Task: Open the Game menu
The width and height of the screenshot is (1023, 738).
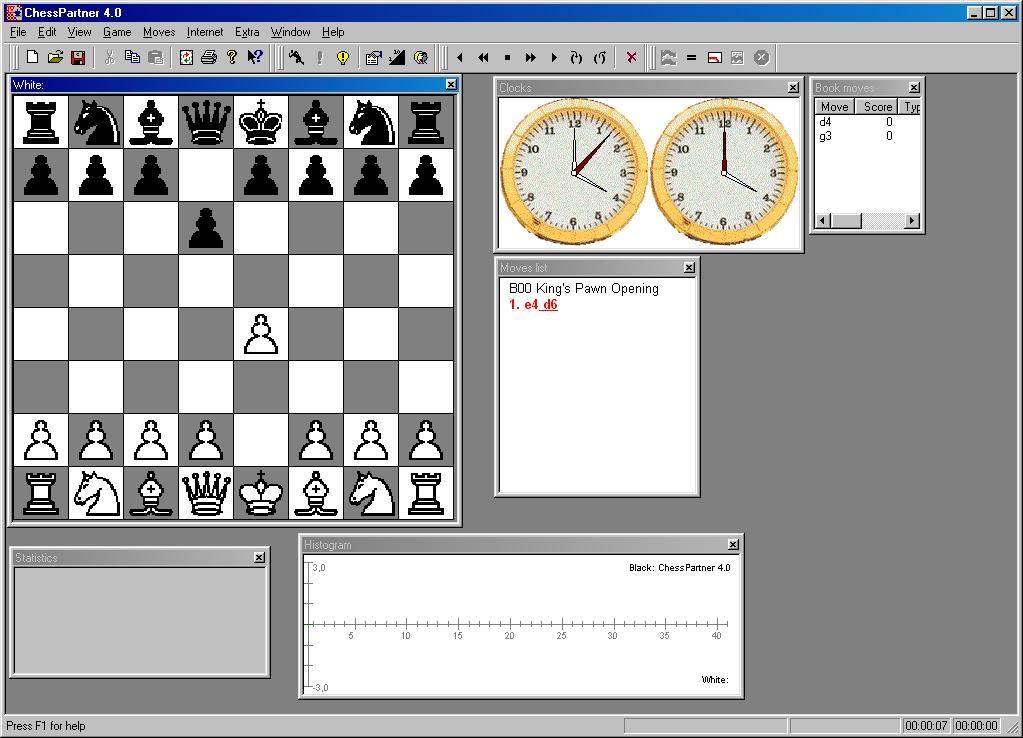Action: coord(117,32)
